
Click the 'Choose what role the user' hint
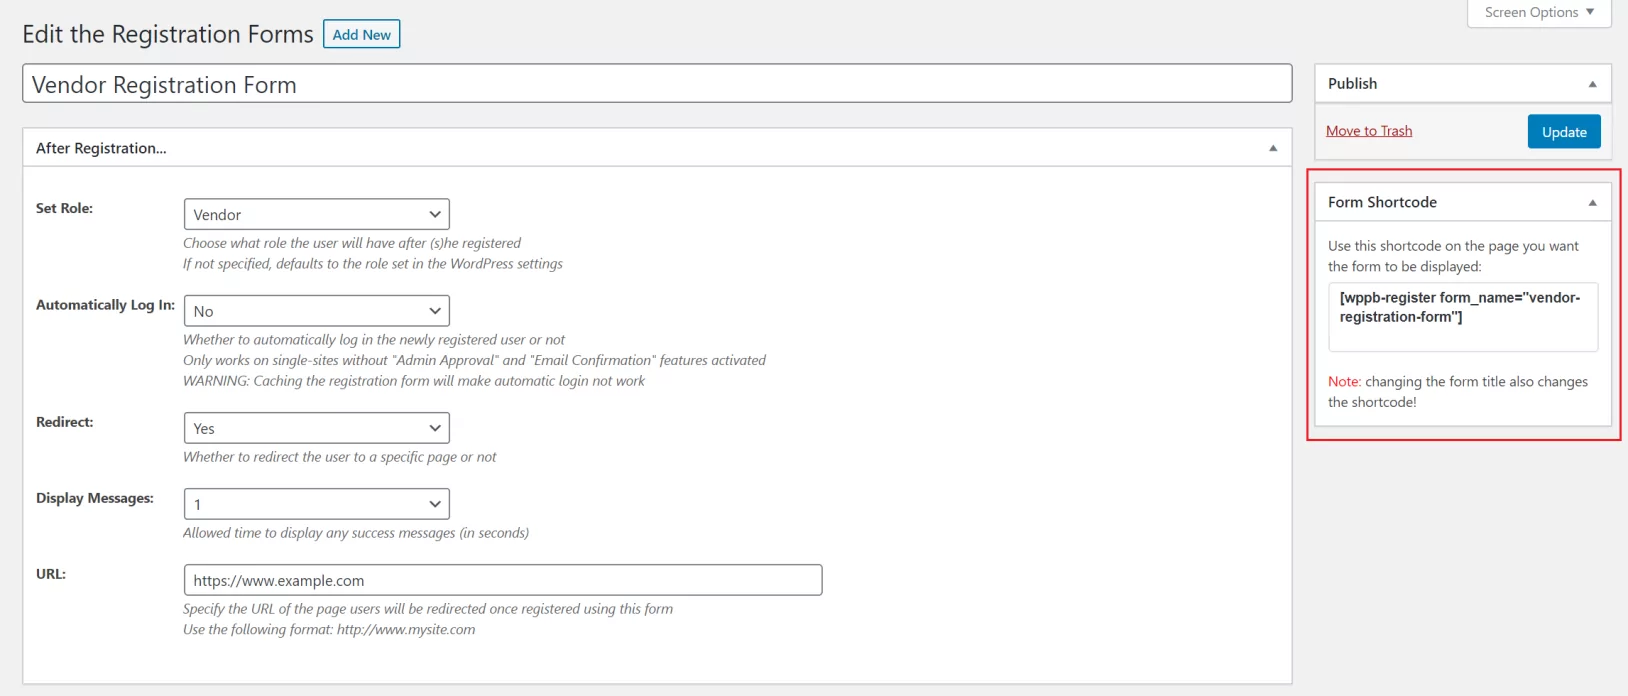pos(352,243)
